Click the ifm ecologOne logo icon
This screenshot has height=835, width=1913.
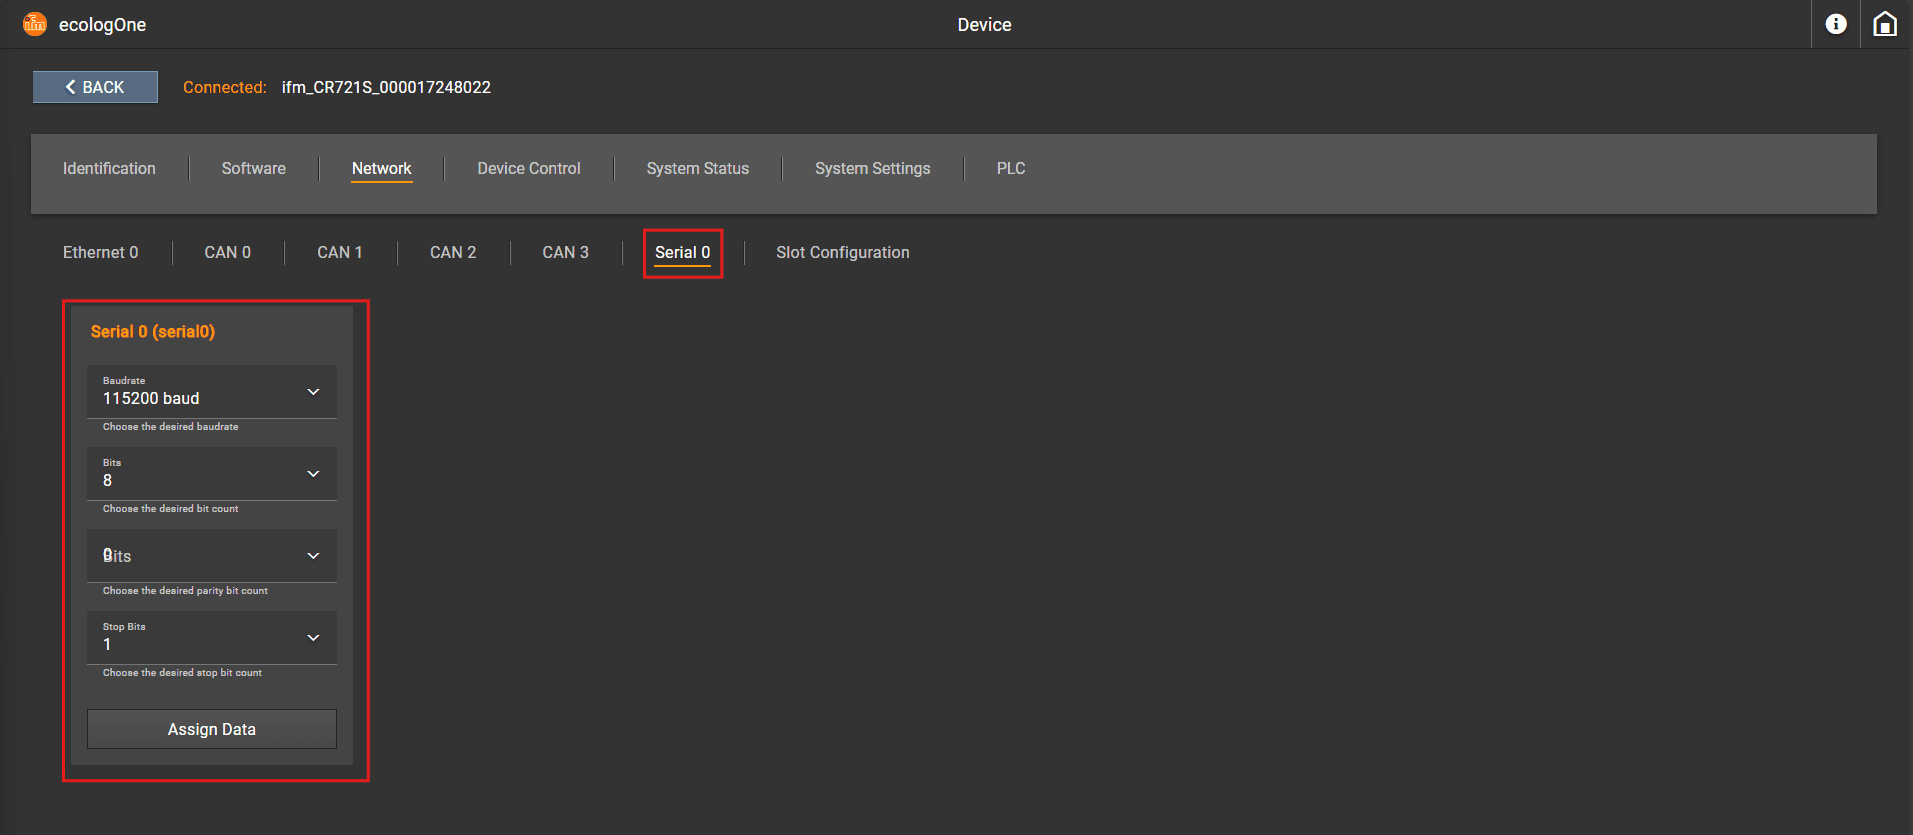tap(35, 24)
